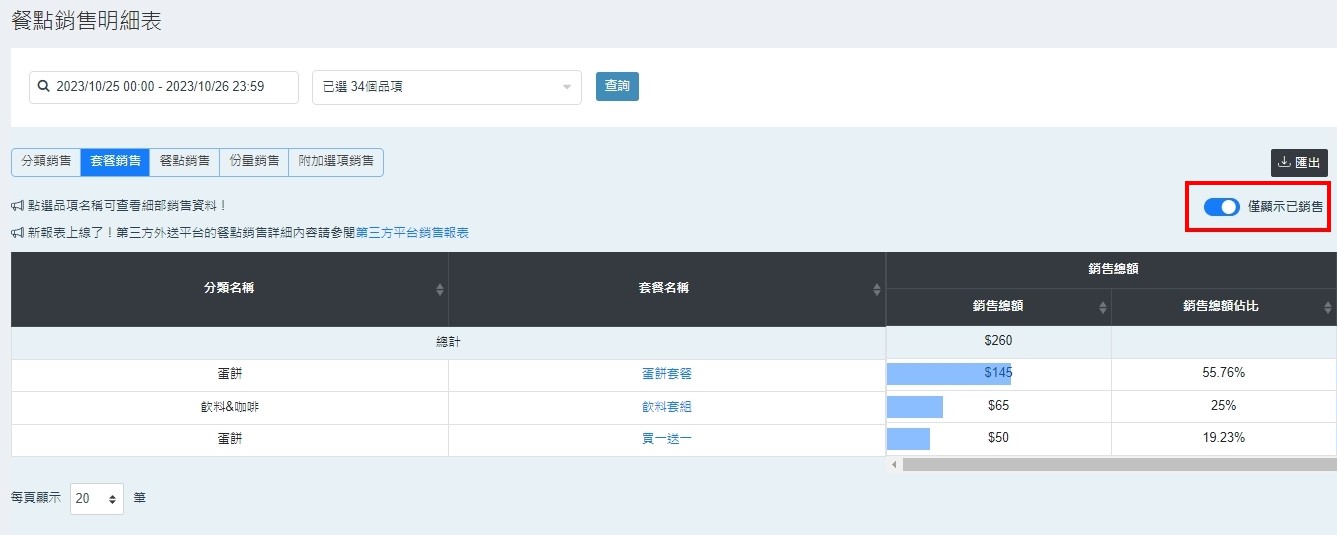This screenshot has height=535, width=1337.
Task: Sort by 銷售總額 sub-column arrows
Action: pyautogui.click(x=1103, y=307)
